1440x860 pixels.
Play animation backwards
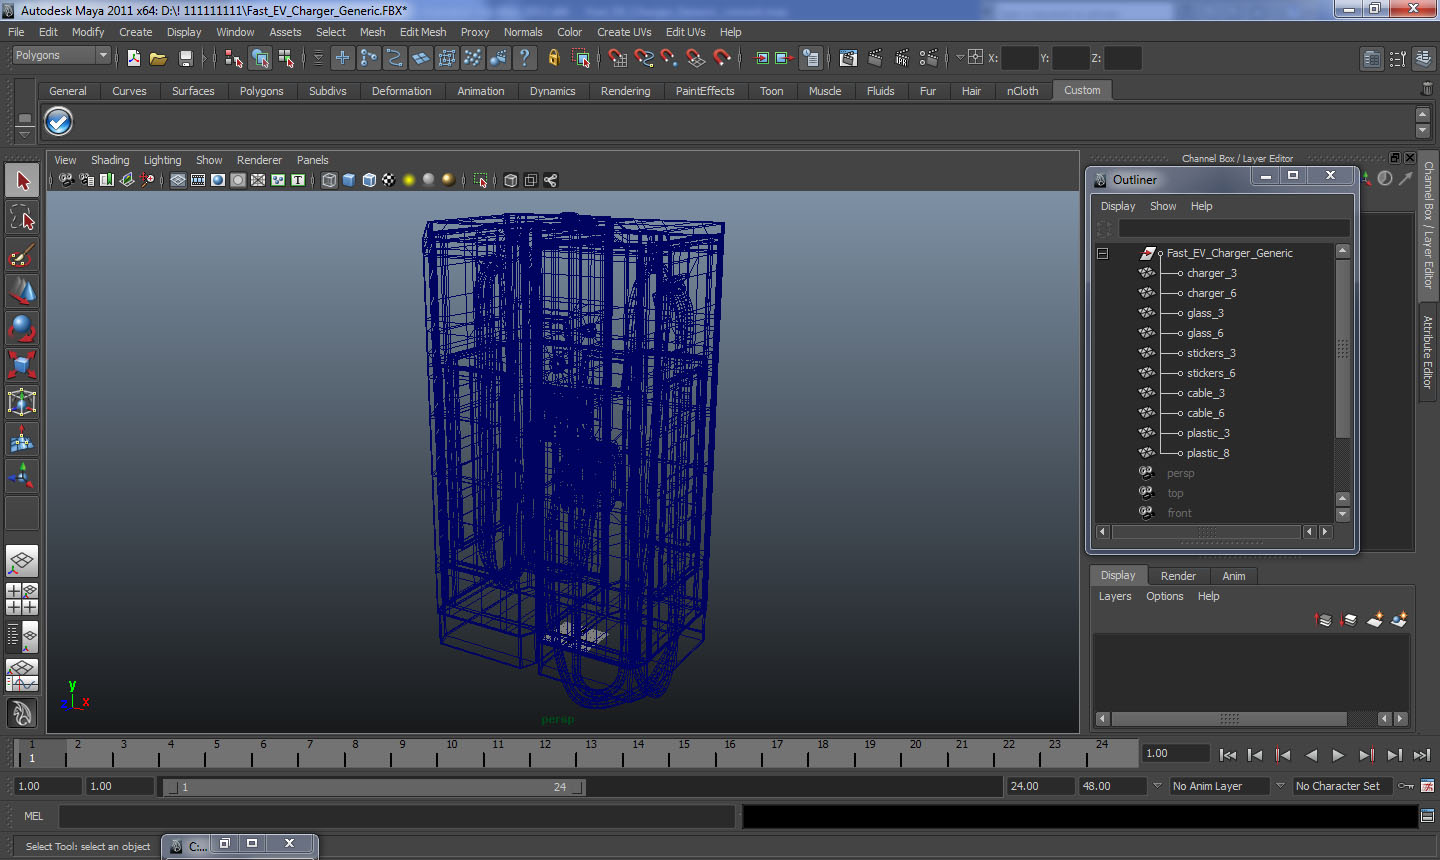pos(1311,755)
